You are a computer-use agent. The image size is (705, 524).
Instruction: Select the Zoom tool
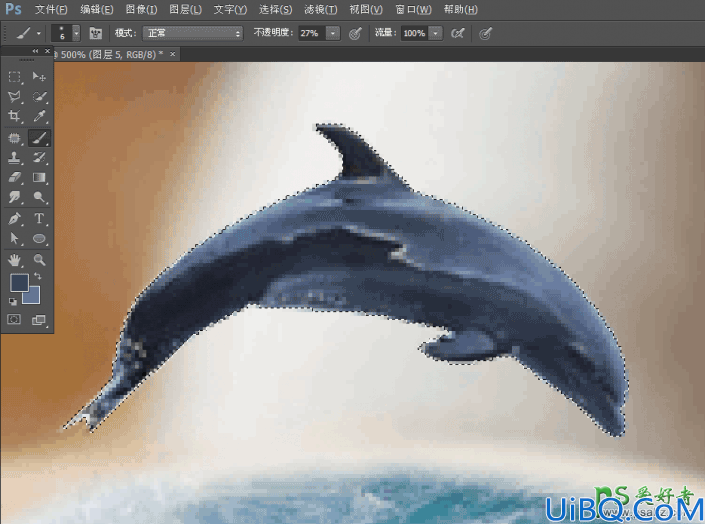point(39,260)
